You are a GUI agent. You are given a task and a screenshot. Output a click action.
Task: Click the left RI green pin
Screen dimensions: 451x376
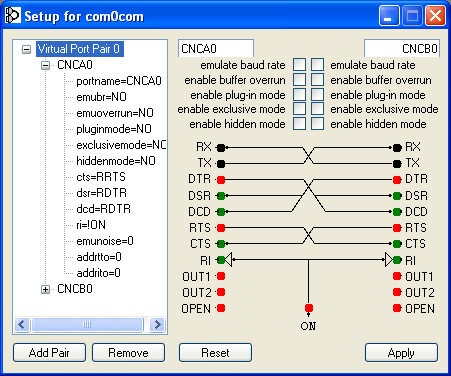click(221, 260)
